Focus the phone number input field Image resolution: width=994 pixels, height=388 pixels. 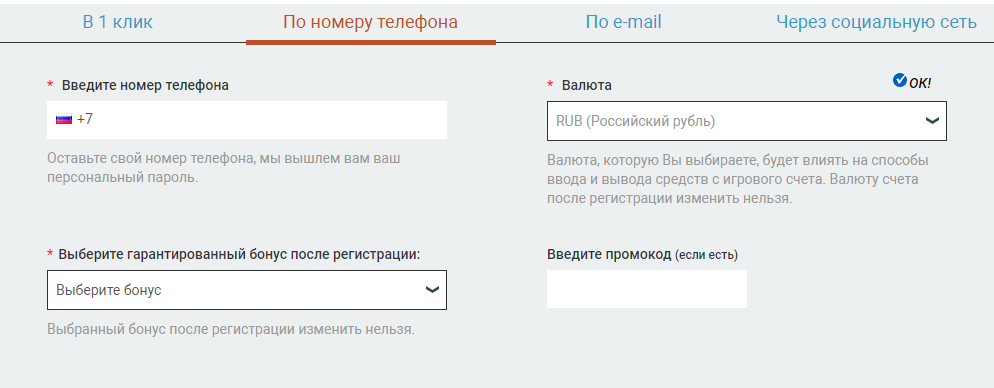247,120
